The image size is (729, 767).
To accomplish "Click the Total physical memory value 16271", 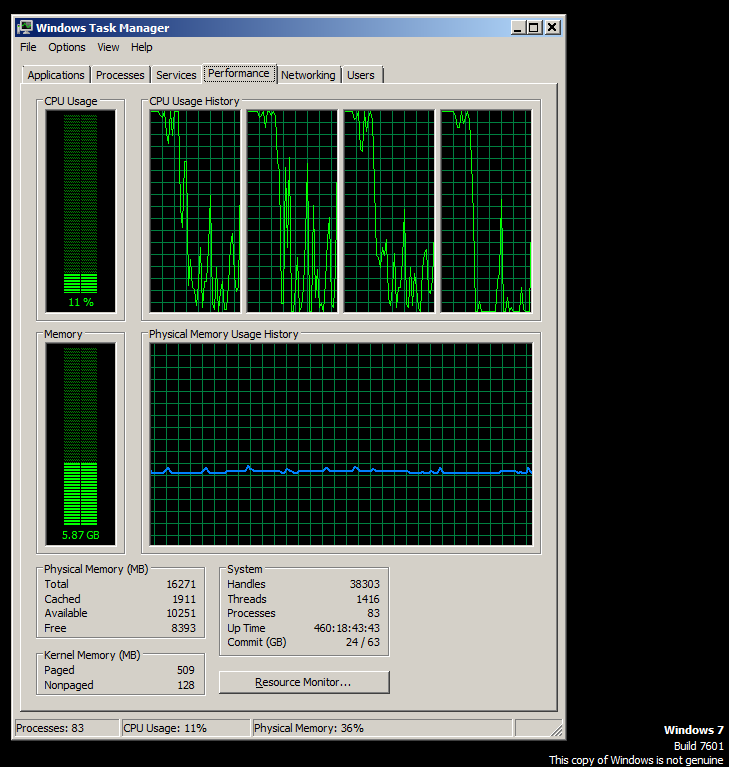I will [181, 584].
